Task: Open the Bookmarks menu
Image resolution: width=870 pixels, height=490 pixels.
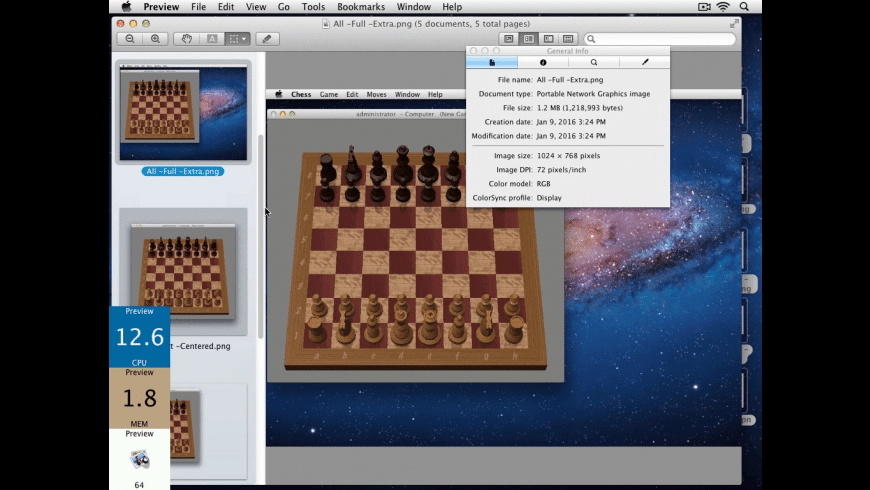Action: coord(360,7)
